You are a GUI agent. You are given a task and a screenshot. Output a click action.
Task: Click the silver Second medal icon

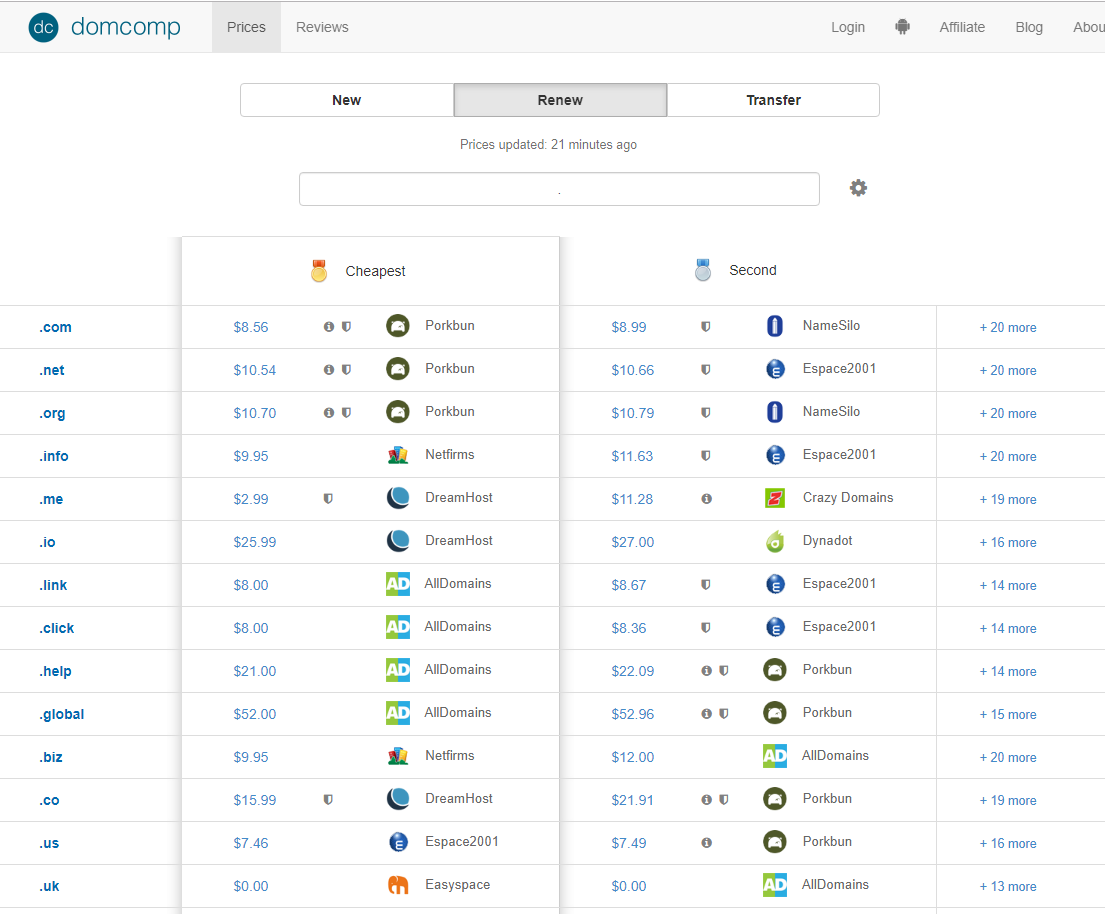tap(703, 270)
